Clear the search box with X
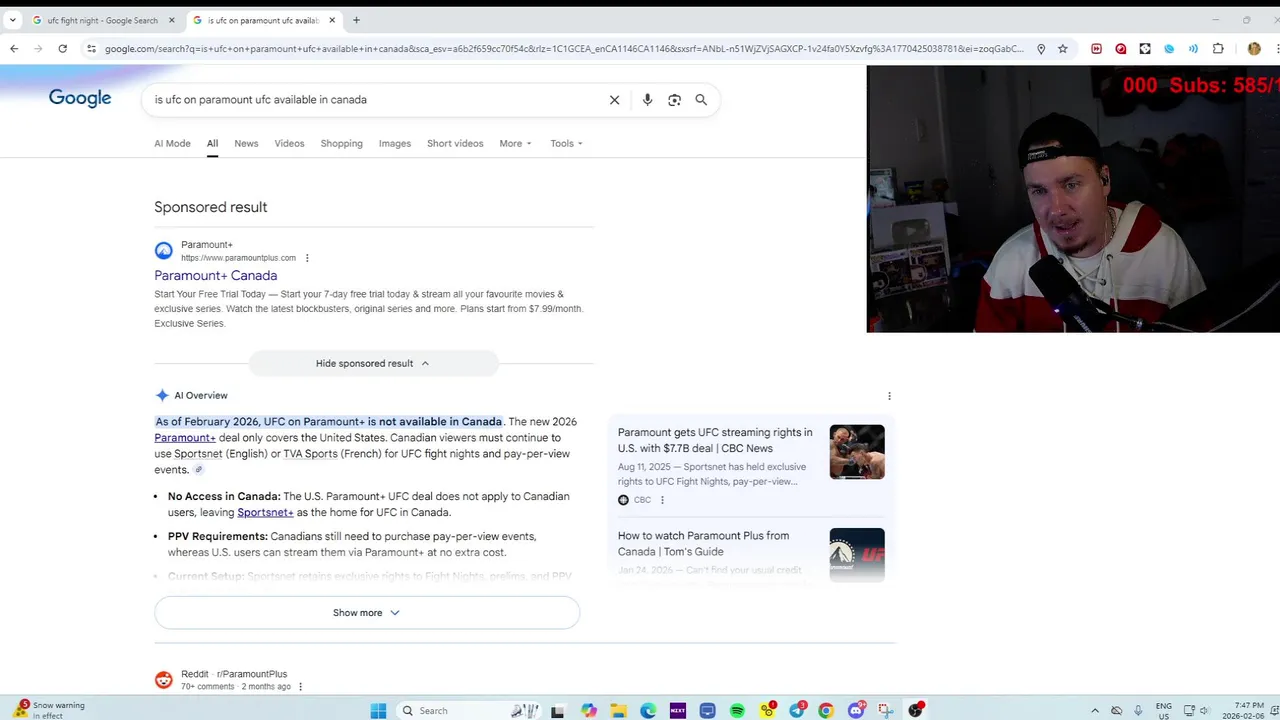Viewport: 1280px width, 720px height. point(615,100)
